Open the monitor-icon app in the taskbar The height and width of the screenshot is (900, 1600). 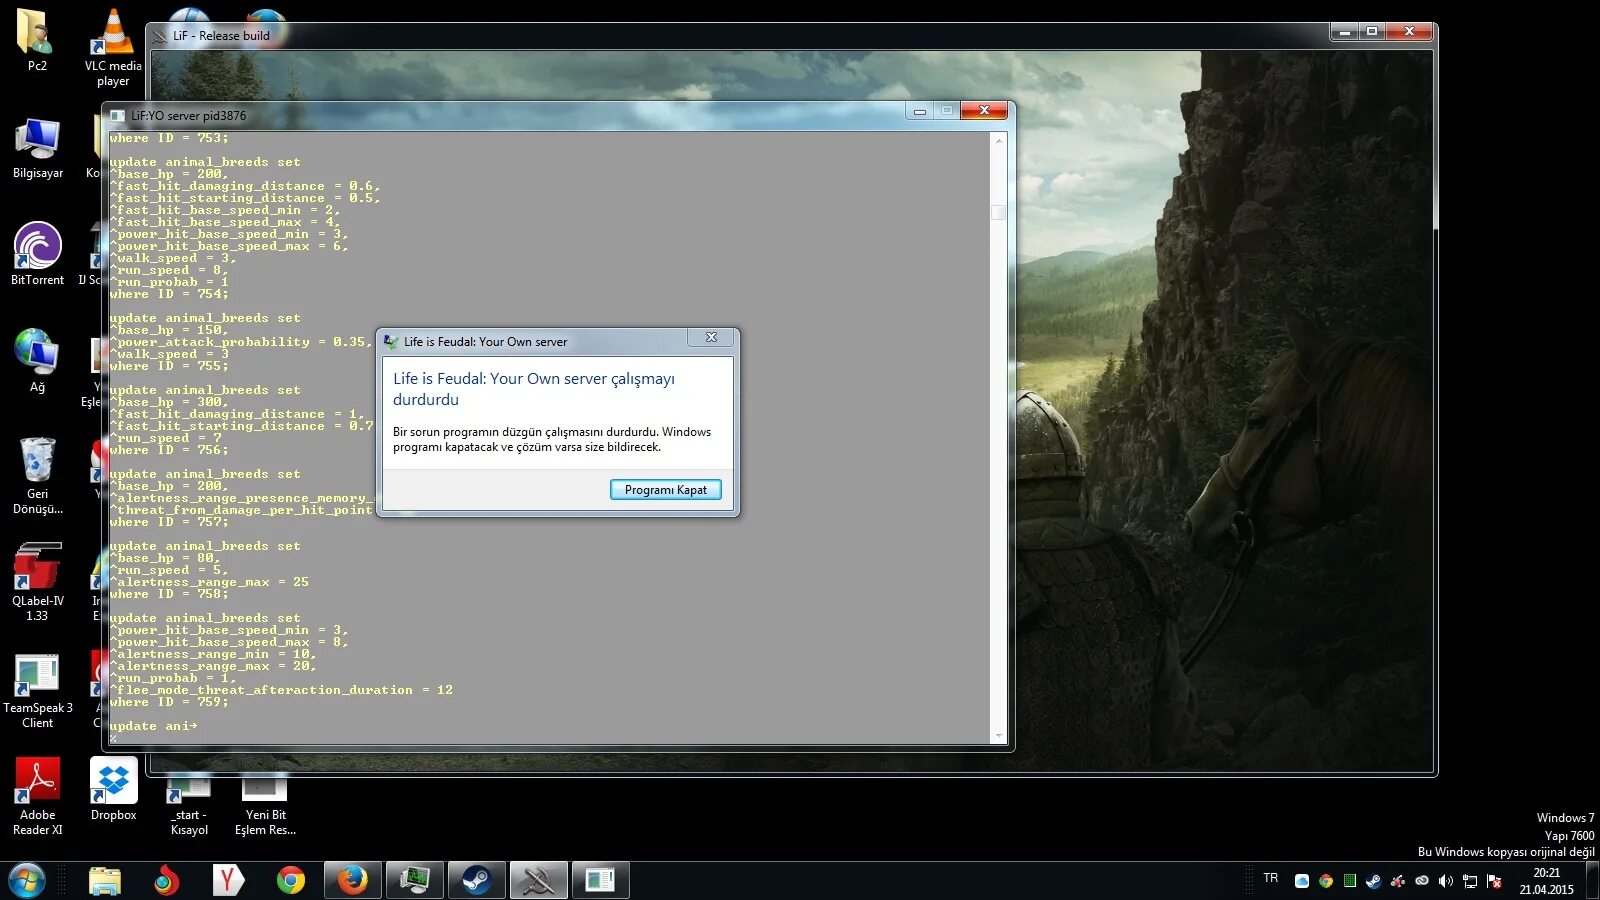pos(414,880)
